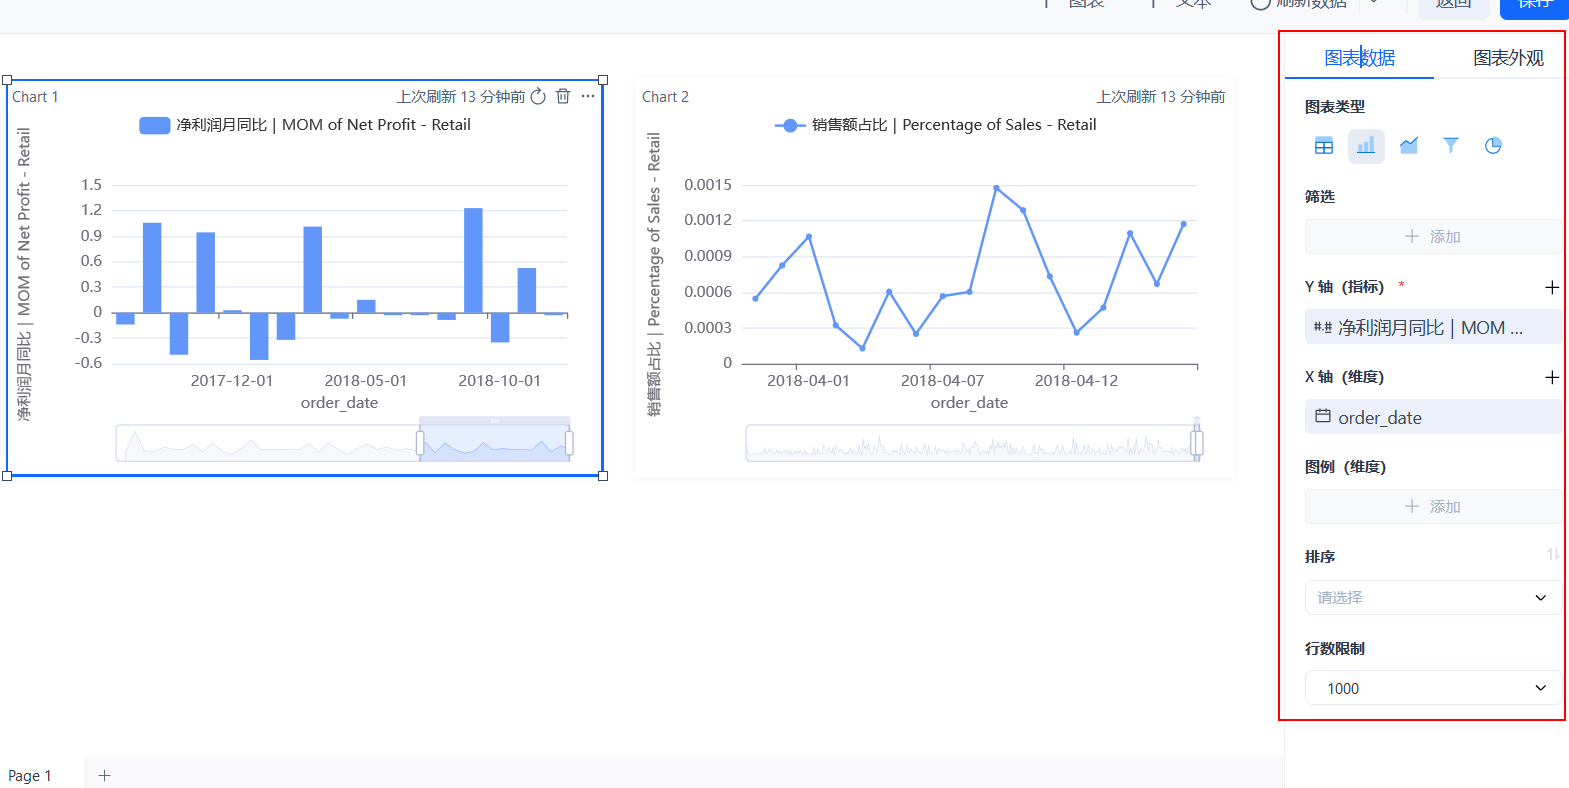
Task: Click the tallest bar in Chart 1
Action: tap(473, 260)
